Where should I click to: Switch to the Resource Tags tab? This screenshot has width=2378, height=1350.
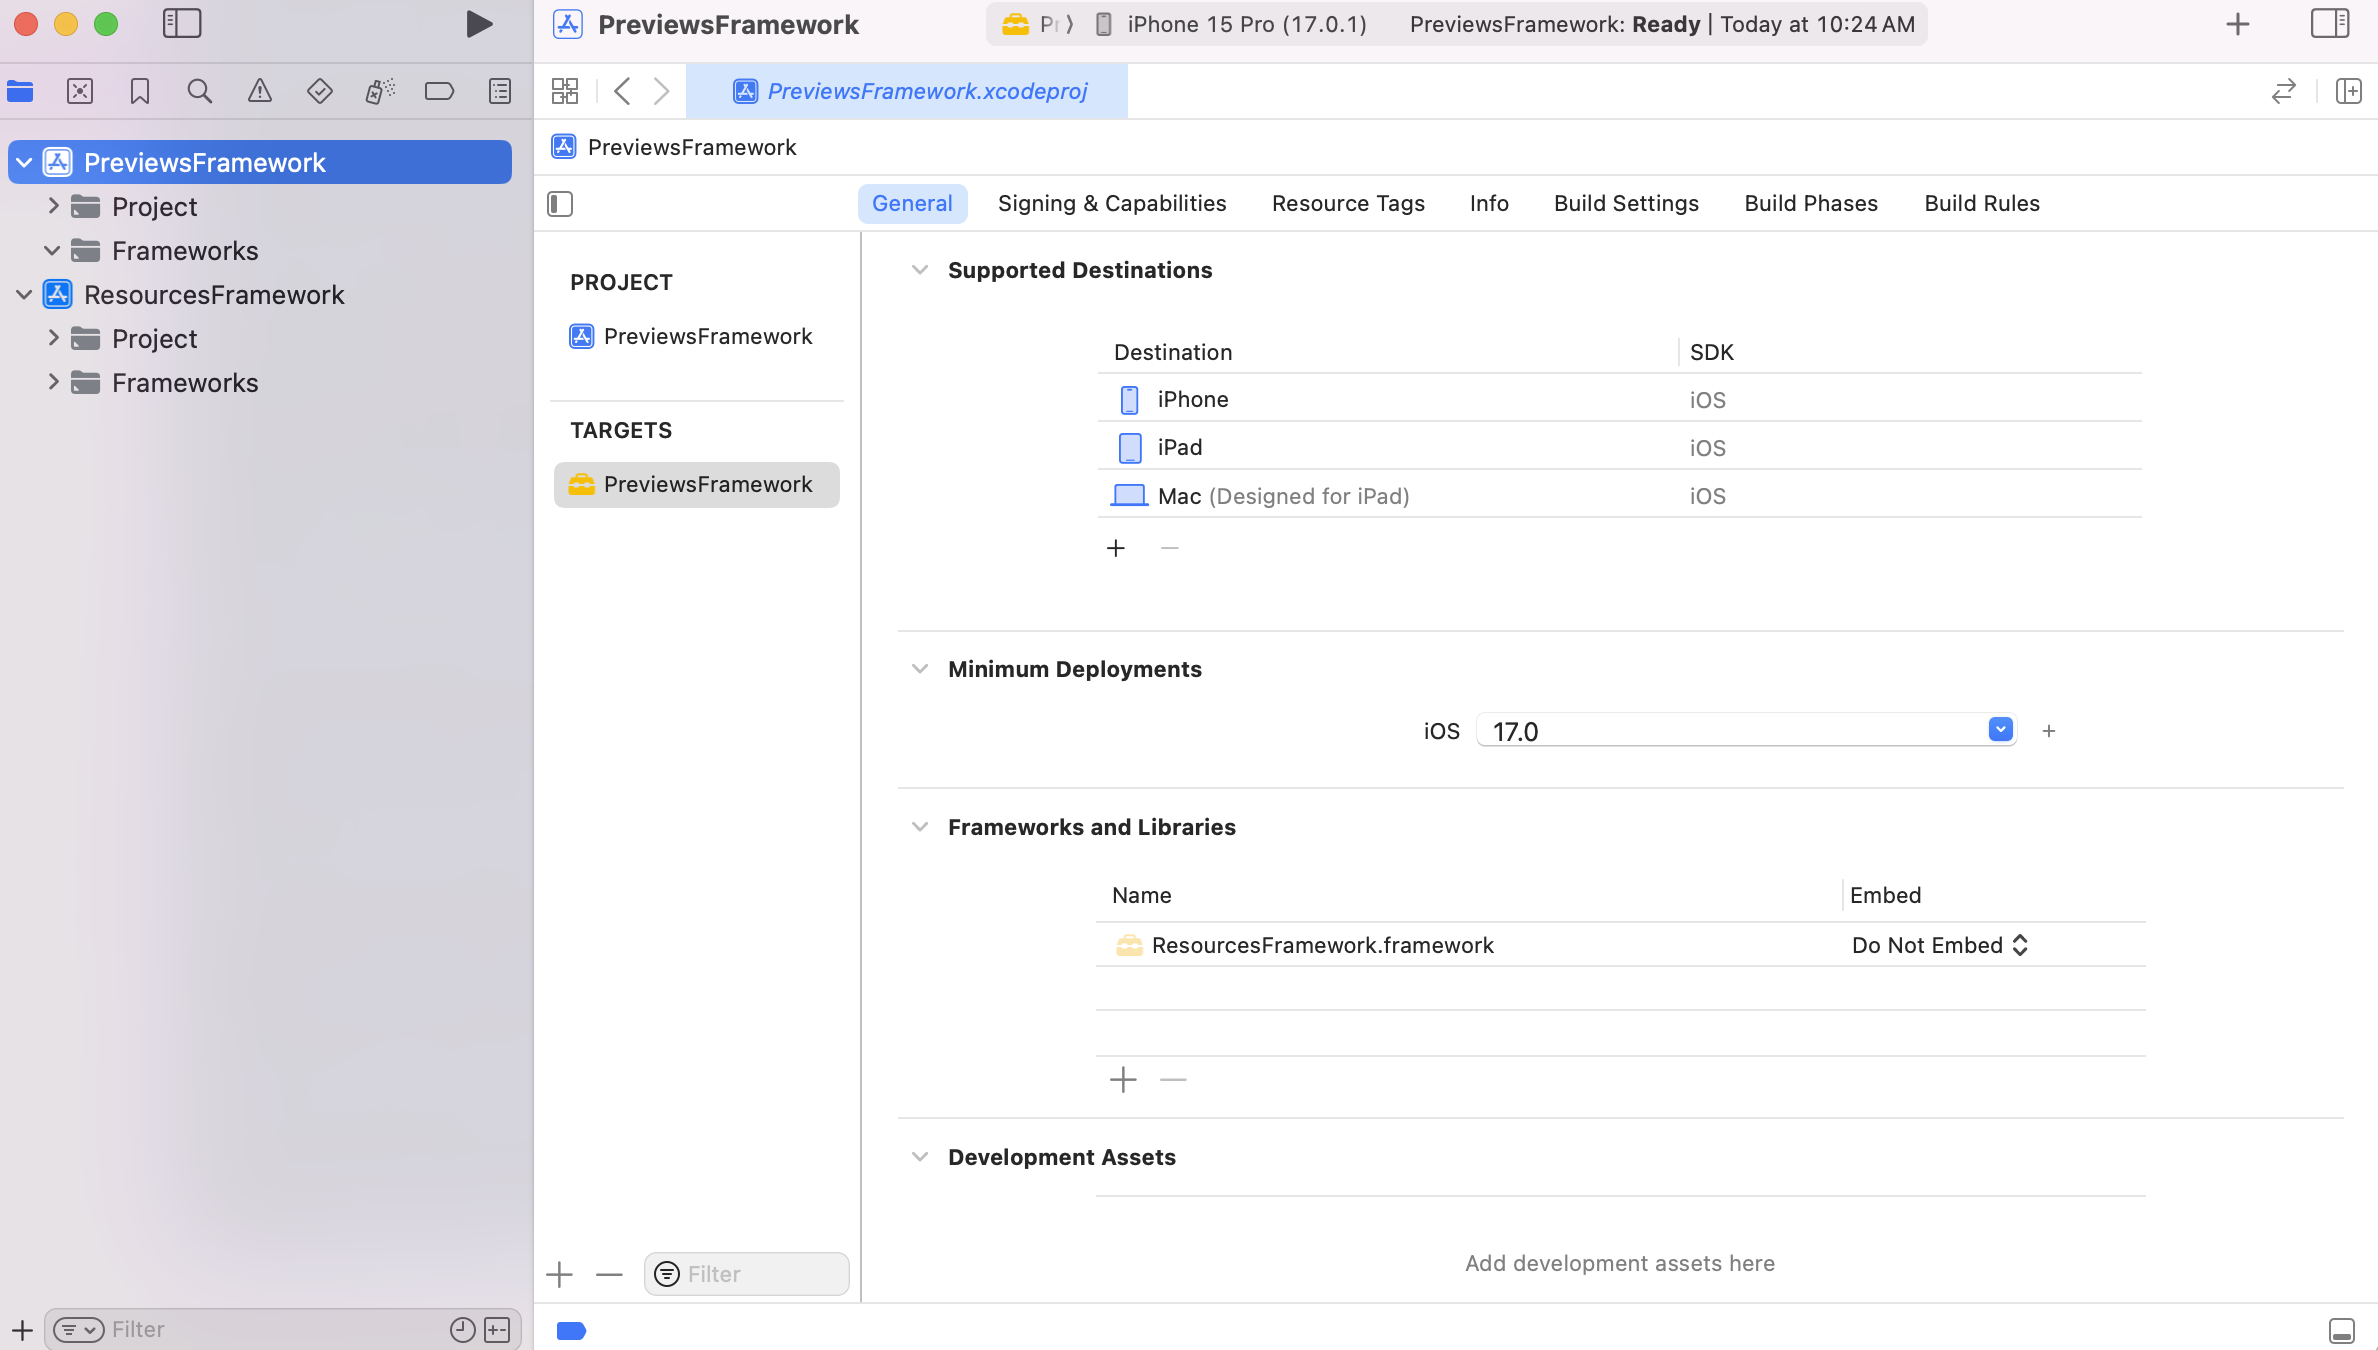(x=1348, y=203)
